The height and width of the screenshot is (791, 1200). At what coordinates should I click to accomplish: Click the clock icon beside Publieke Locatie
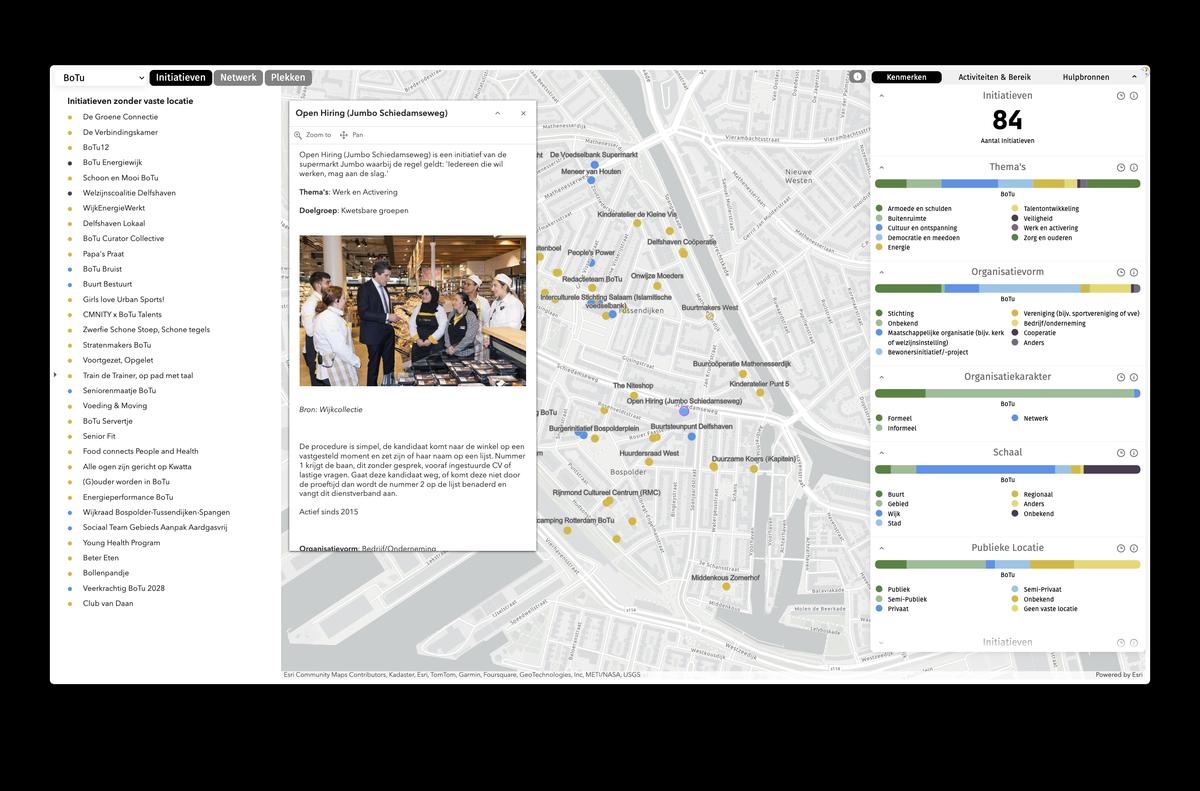click(1121, 549)
